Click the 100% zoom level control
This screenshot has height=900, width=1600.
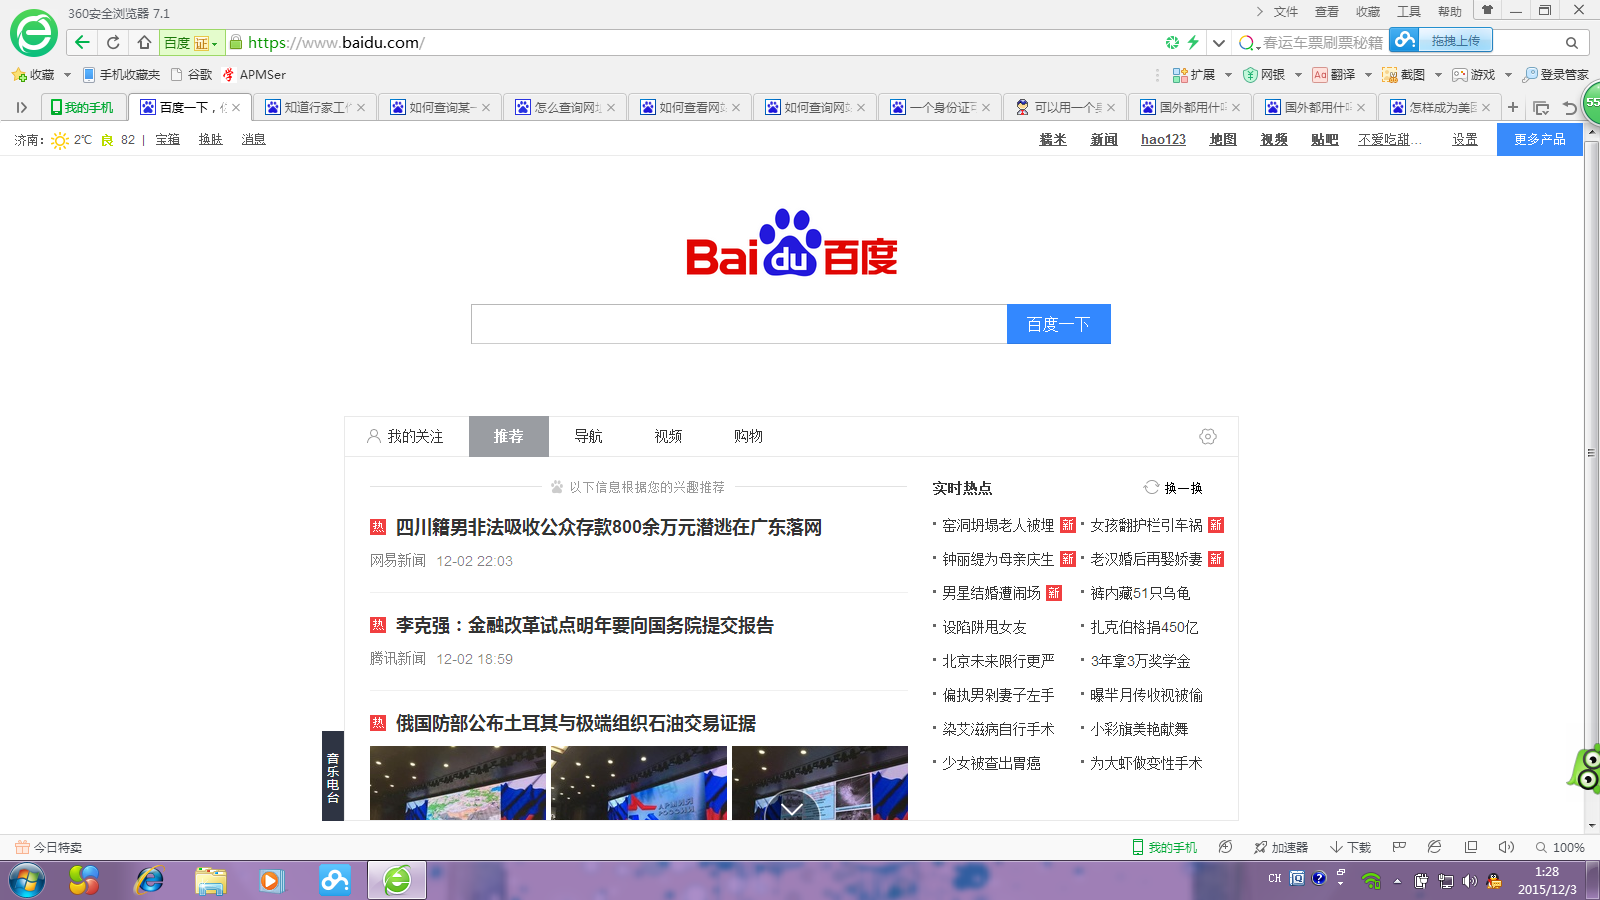tap(1560, 847)
